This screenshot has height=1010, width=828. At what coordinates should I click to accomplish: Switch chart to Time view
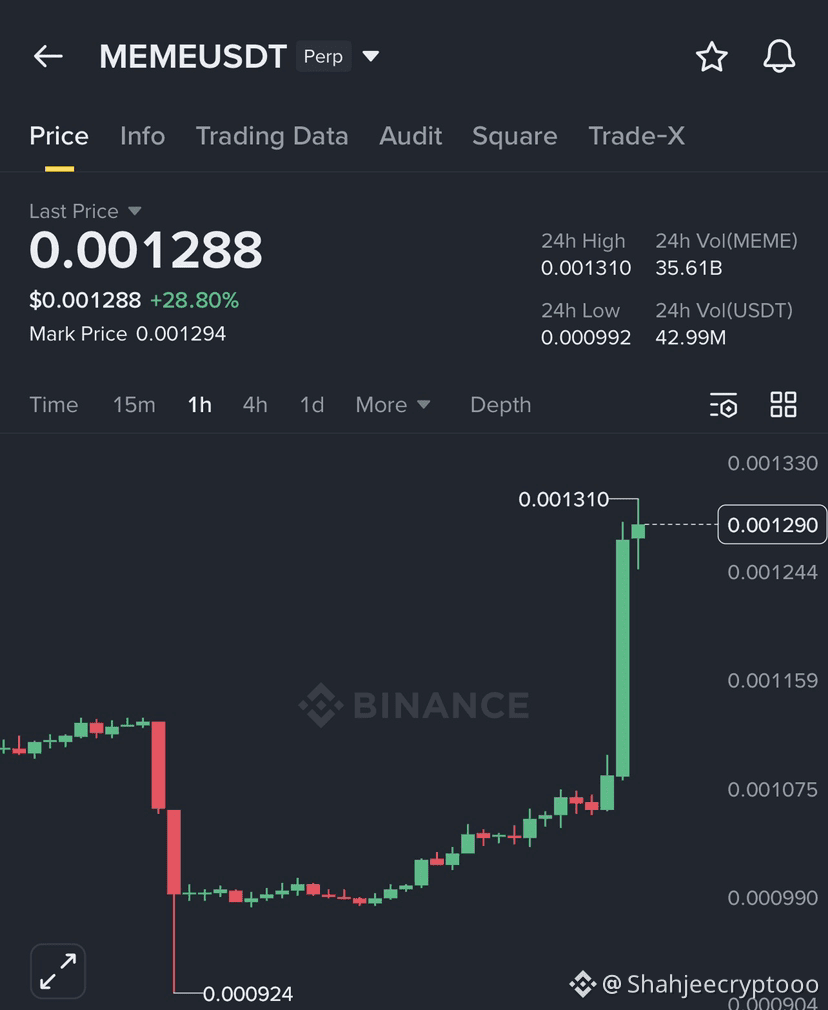point(54,405)
